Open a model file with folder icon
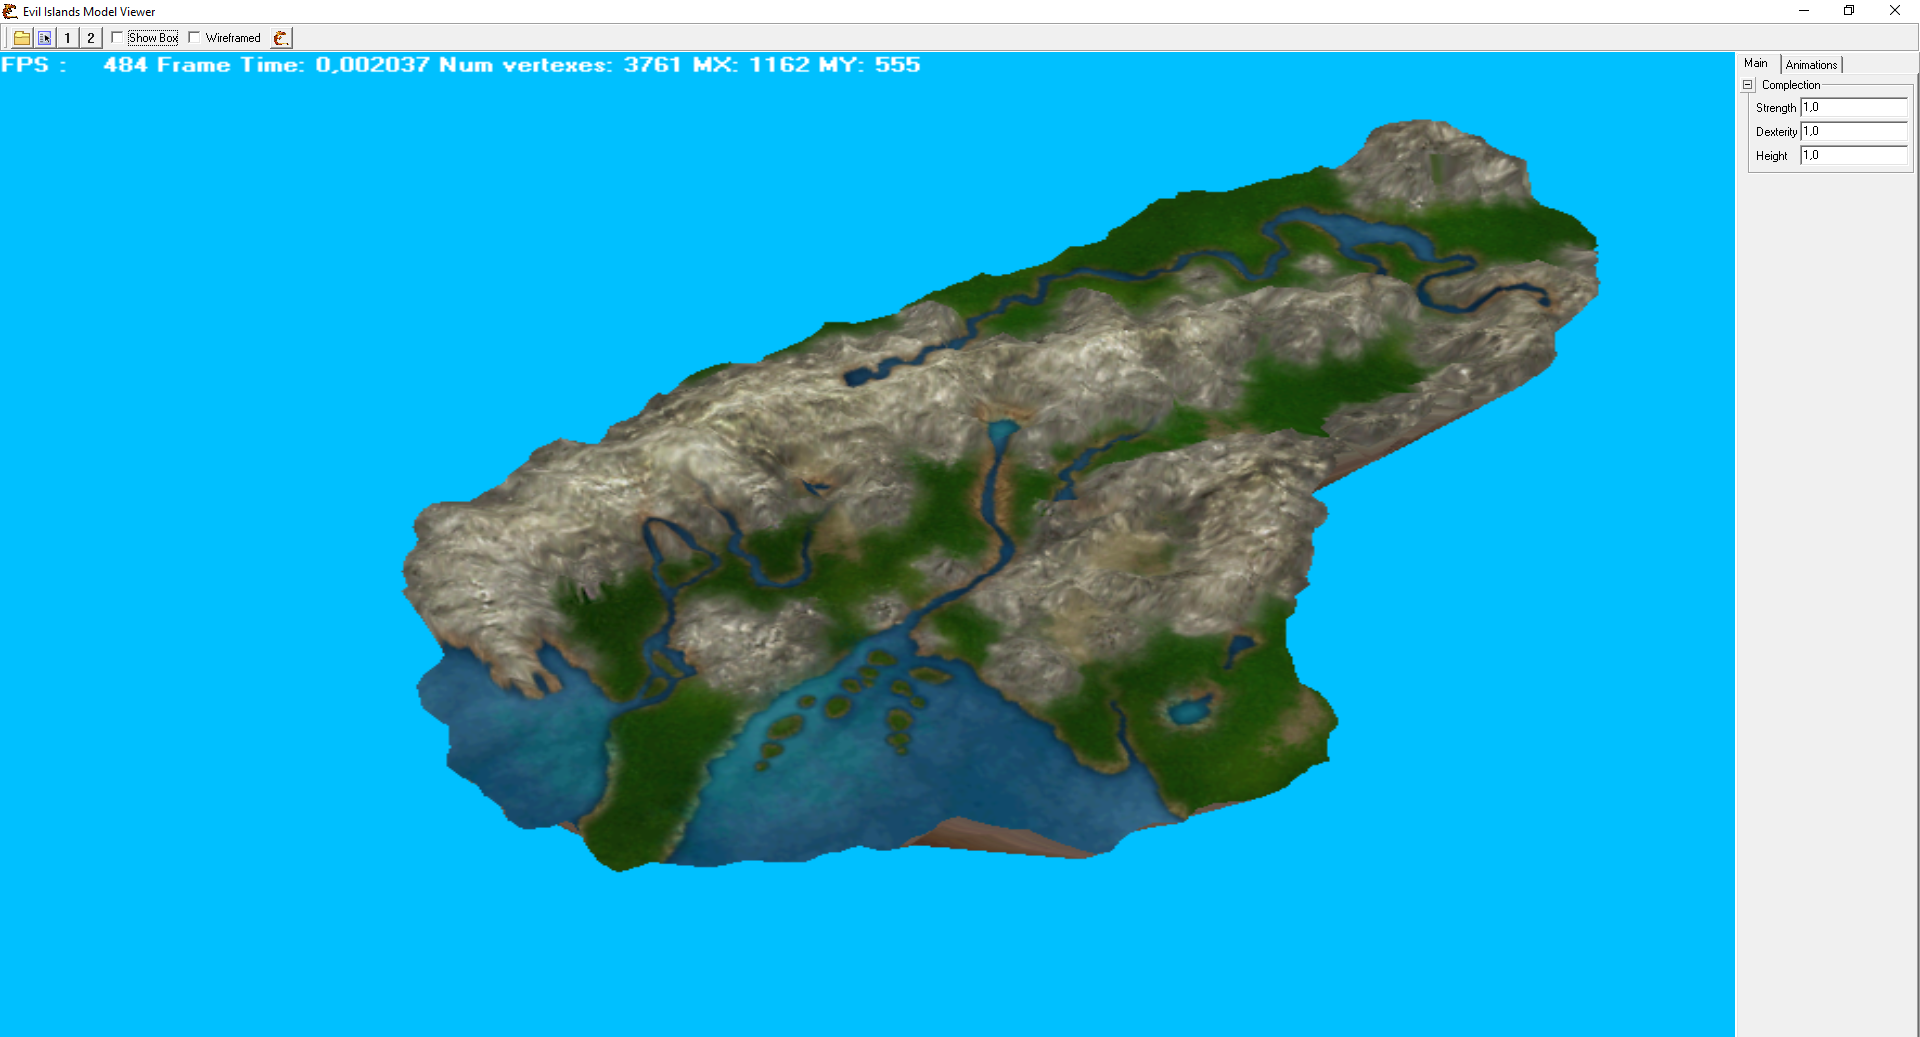The image size is (1920, 1037). tap(21, 38)
